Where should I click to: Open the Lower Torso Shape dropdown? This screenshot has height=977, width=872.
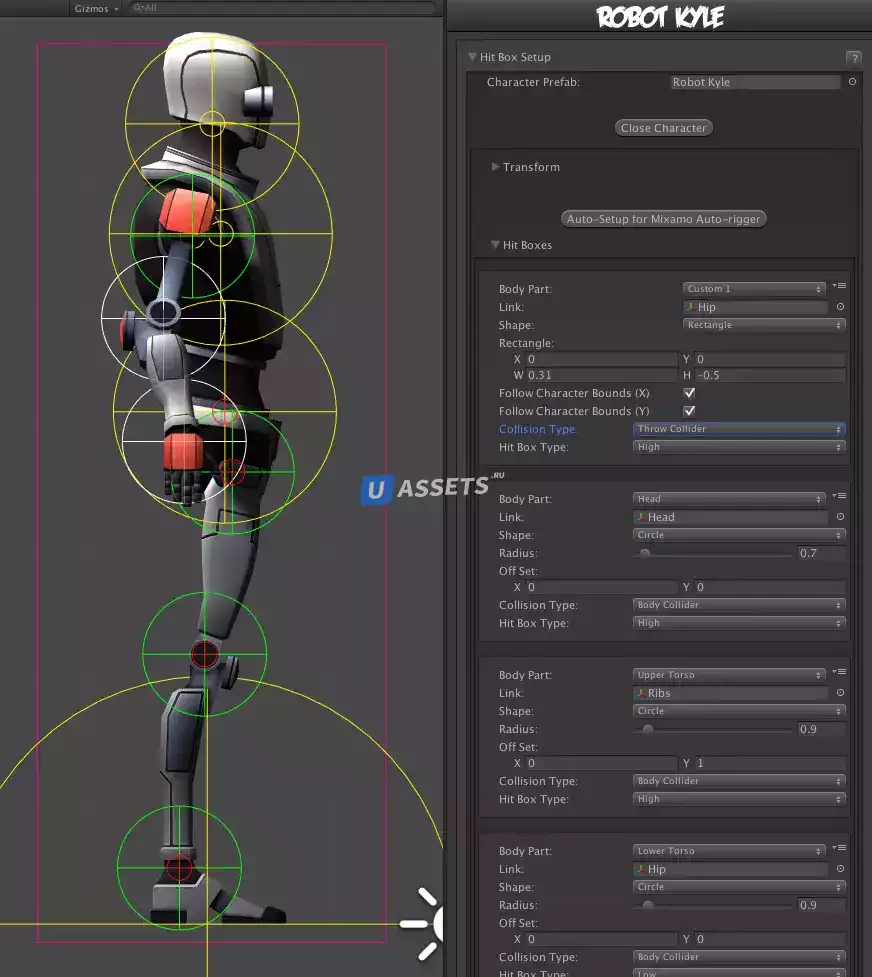click(739, 887)
